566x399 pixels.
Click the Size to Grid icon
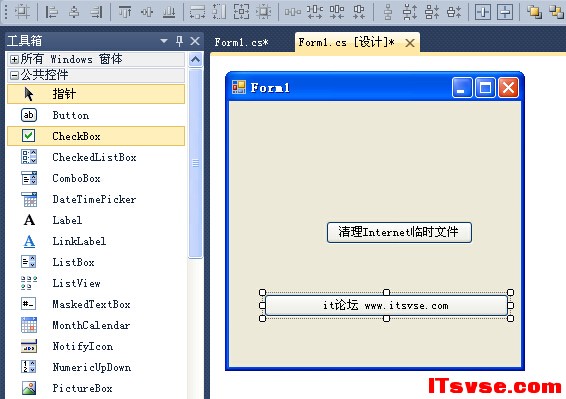coord(264,12)
